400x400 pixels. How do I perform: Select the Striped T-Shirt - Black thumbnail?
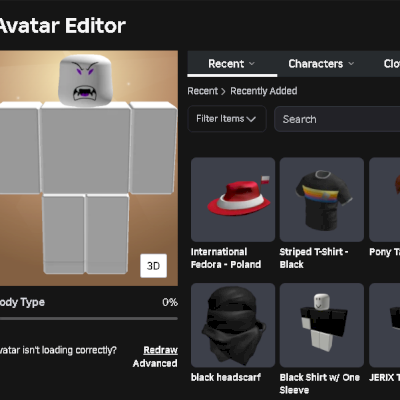(x=322, y=200)
